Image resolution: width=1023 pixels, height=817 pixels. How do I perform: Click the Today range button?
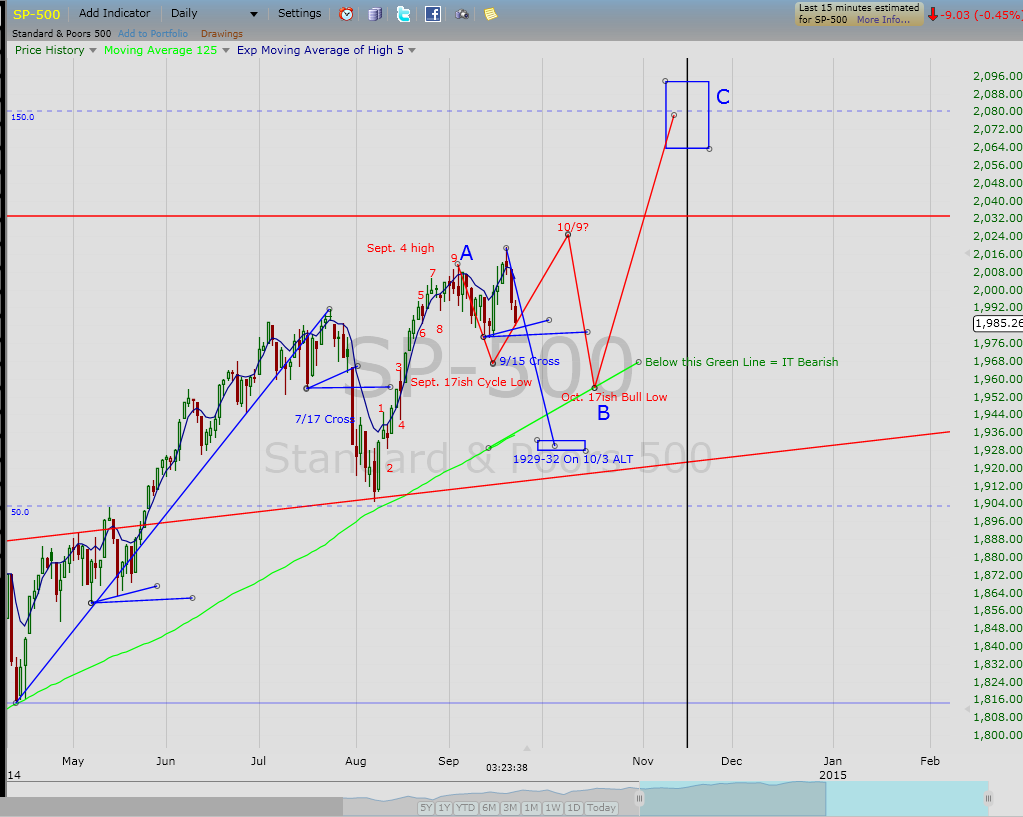pos(601,808)
